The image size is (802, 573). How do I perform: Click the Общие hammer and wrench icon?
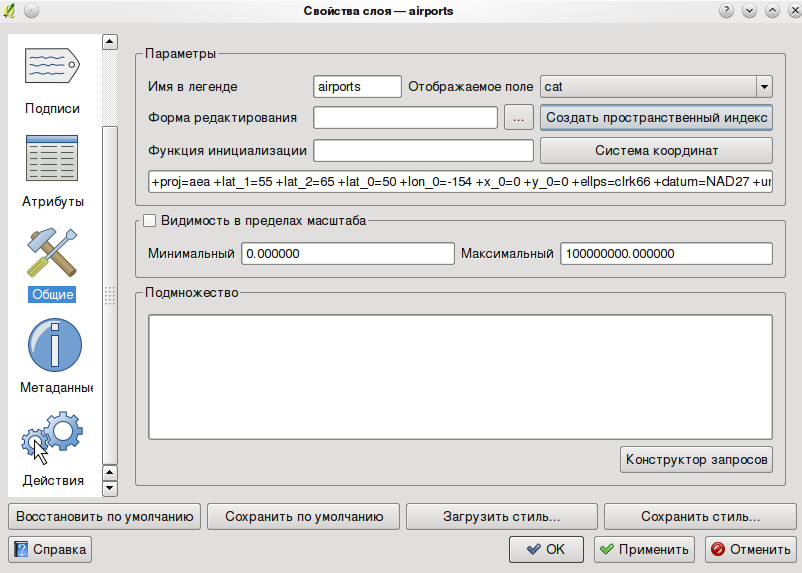coord(53,252)
